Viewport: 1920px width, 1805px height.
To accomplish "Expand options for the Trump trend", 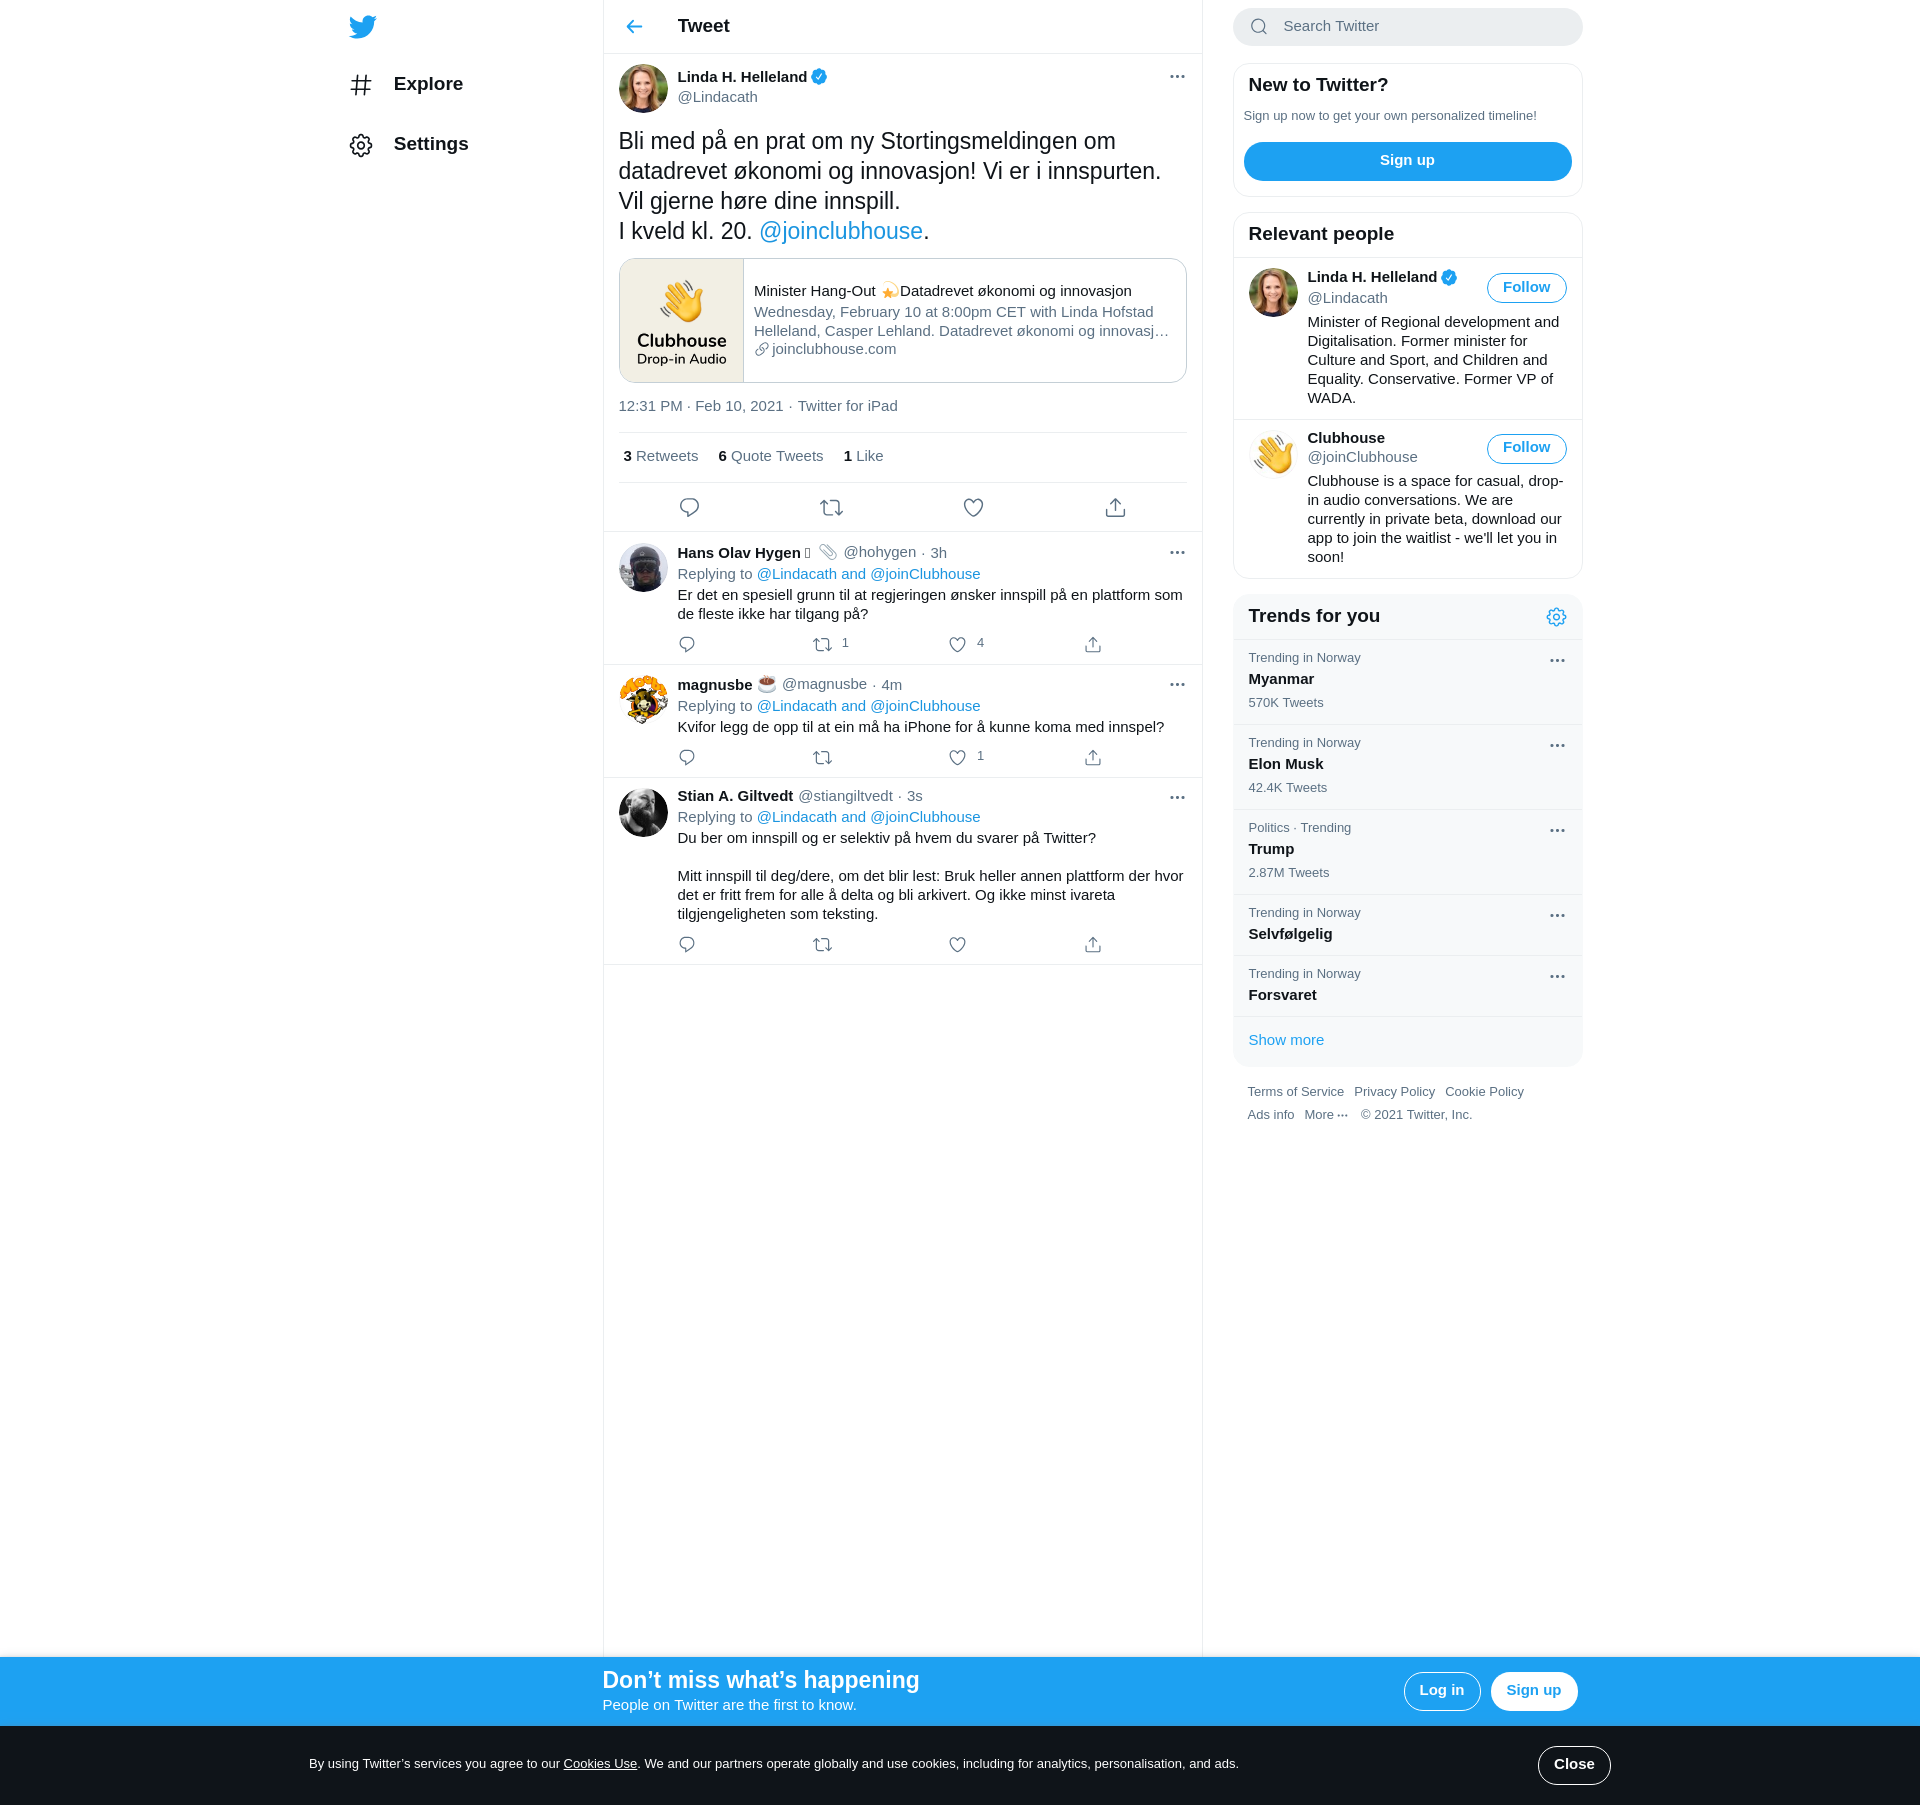I will 1557,830.
